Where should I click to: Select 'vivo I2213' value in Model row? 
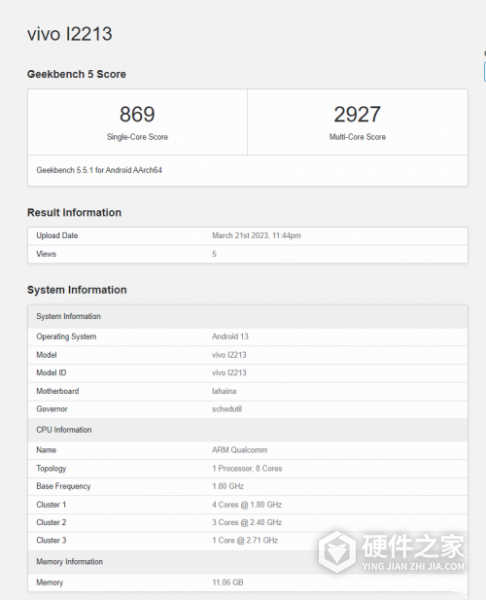(x=229, y=355)
